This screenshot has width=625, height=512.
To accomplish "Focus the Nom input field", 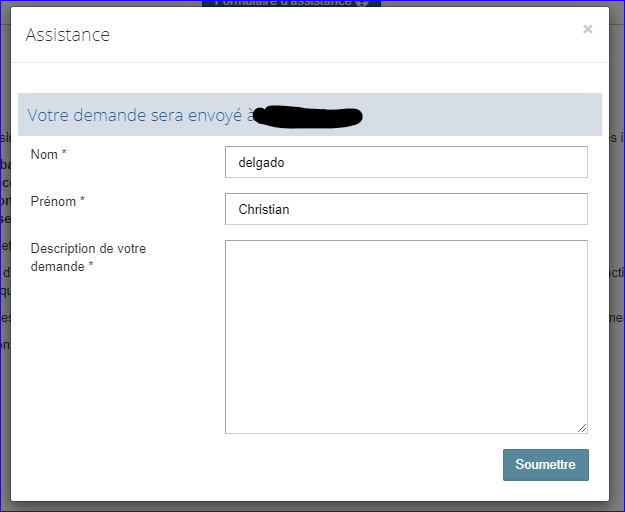I will pos(406,162).
